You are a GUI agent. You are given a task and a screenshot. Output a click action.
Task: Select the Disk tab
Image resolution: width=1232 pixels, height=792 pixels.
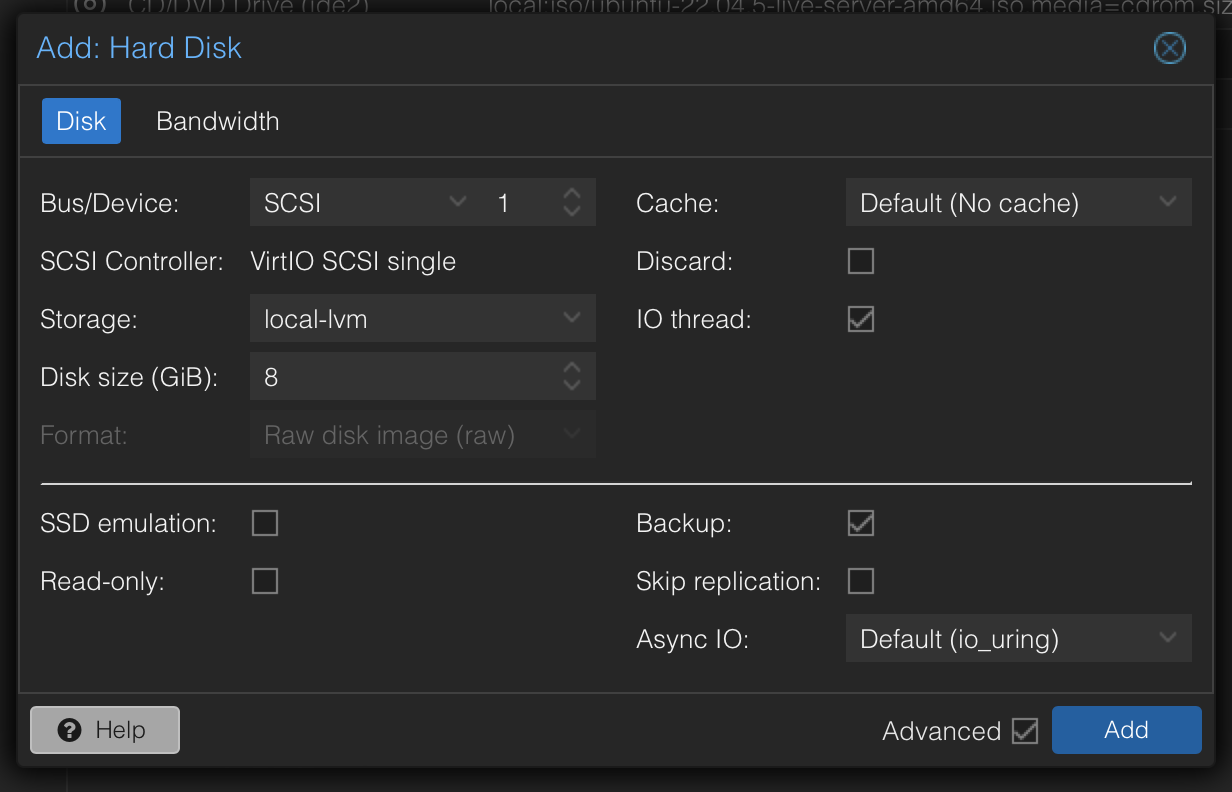click(81, 121)
